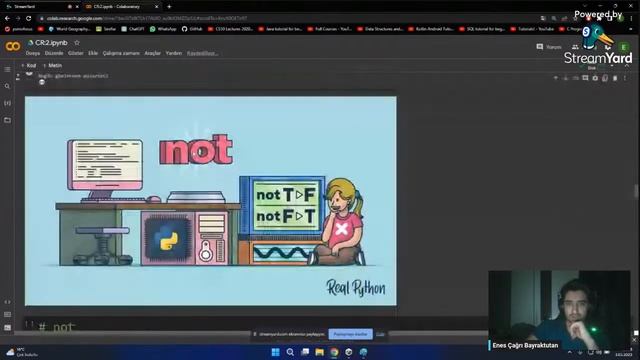Open the table of contents sidebar icon
This screenshot has width=640, height=360.
(x=7, y=69)
